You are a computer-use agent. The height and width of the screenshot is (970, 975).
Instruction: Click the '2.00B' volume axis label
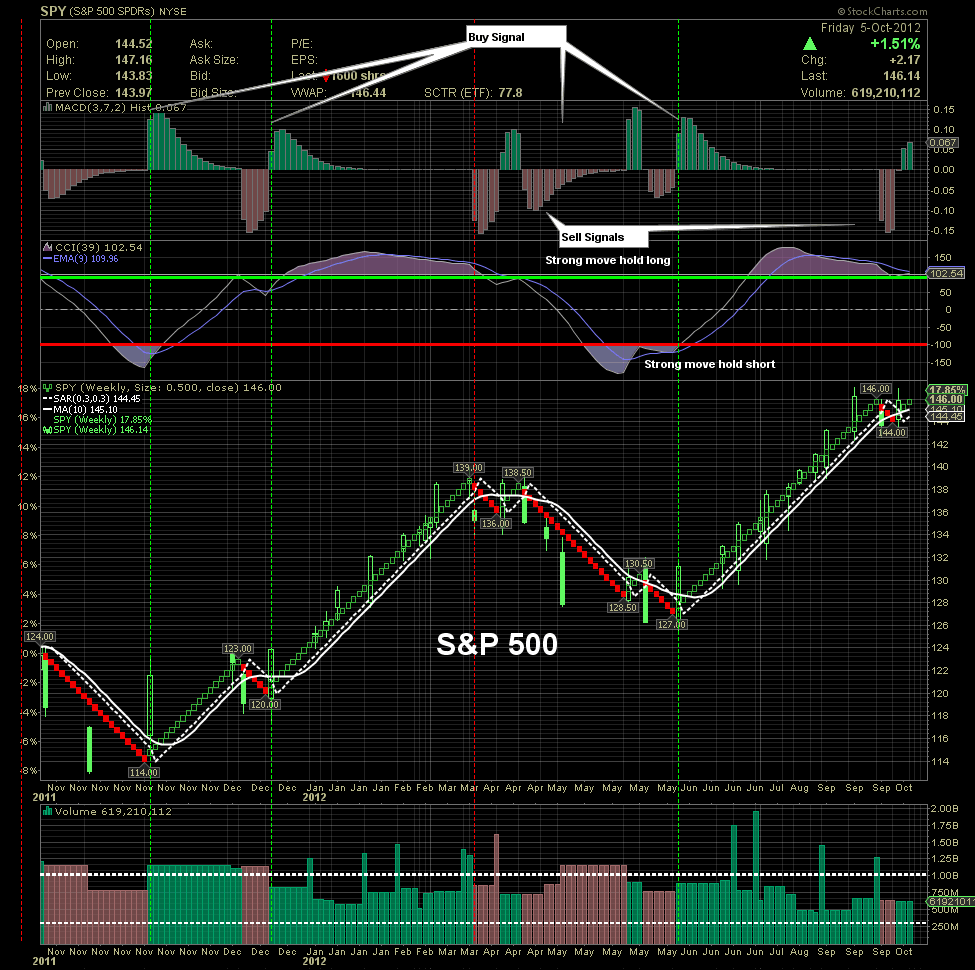point(944,808)
